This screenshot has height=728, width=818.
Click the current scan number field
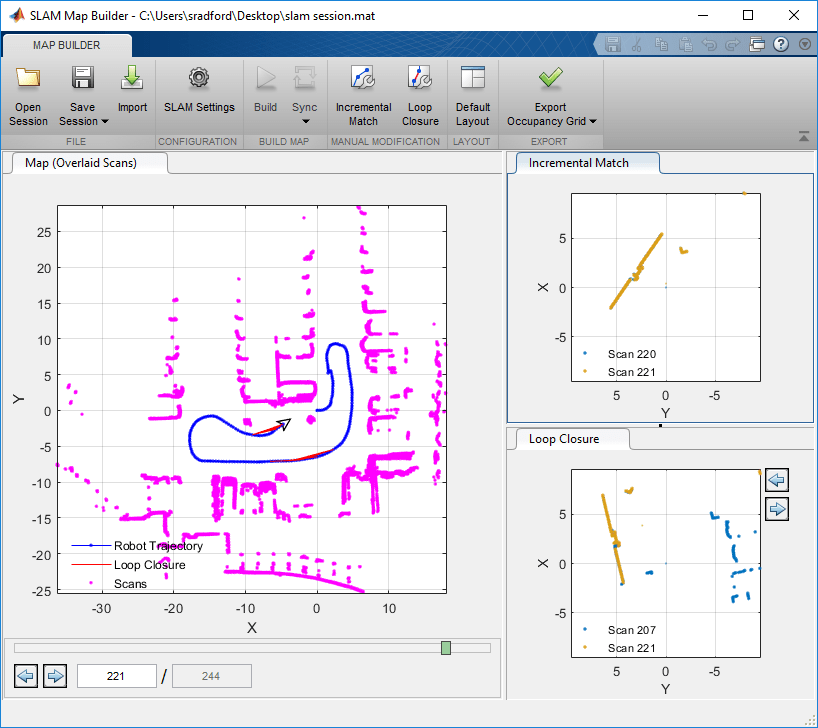(116, 677)
